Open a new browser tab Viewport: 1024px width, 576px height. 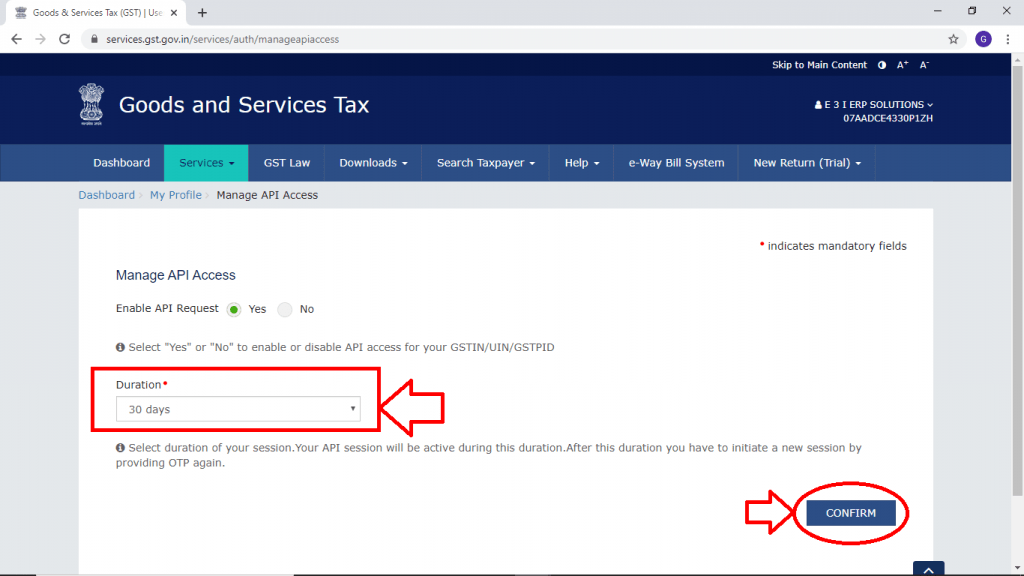click(202, 12)
